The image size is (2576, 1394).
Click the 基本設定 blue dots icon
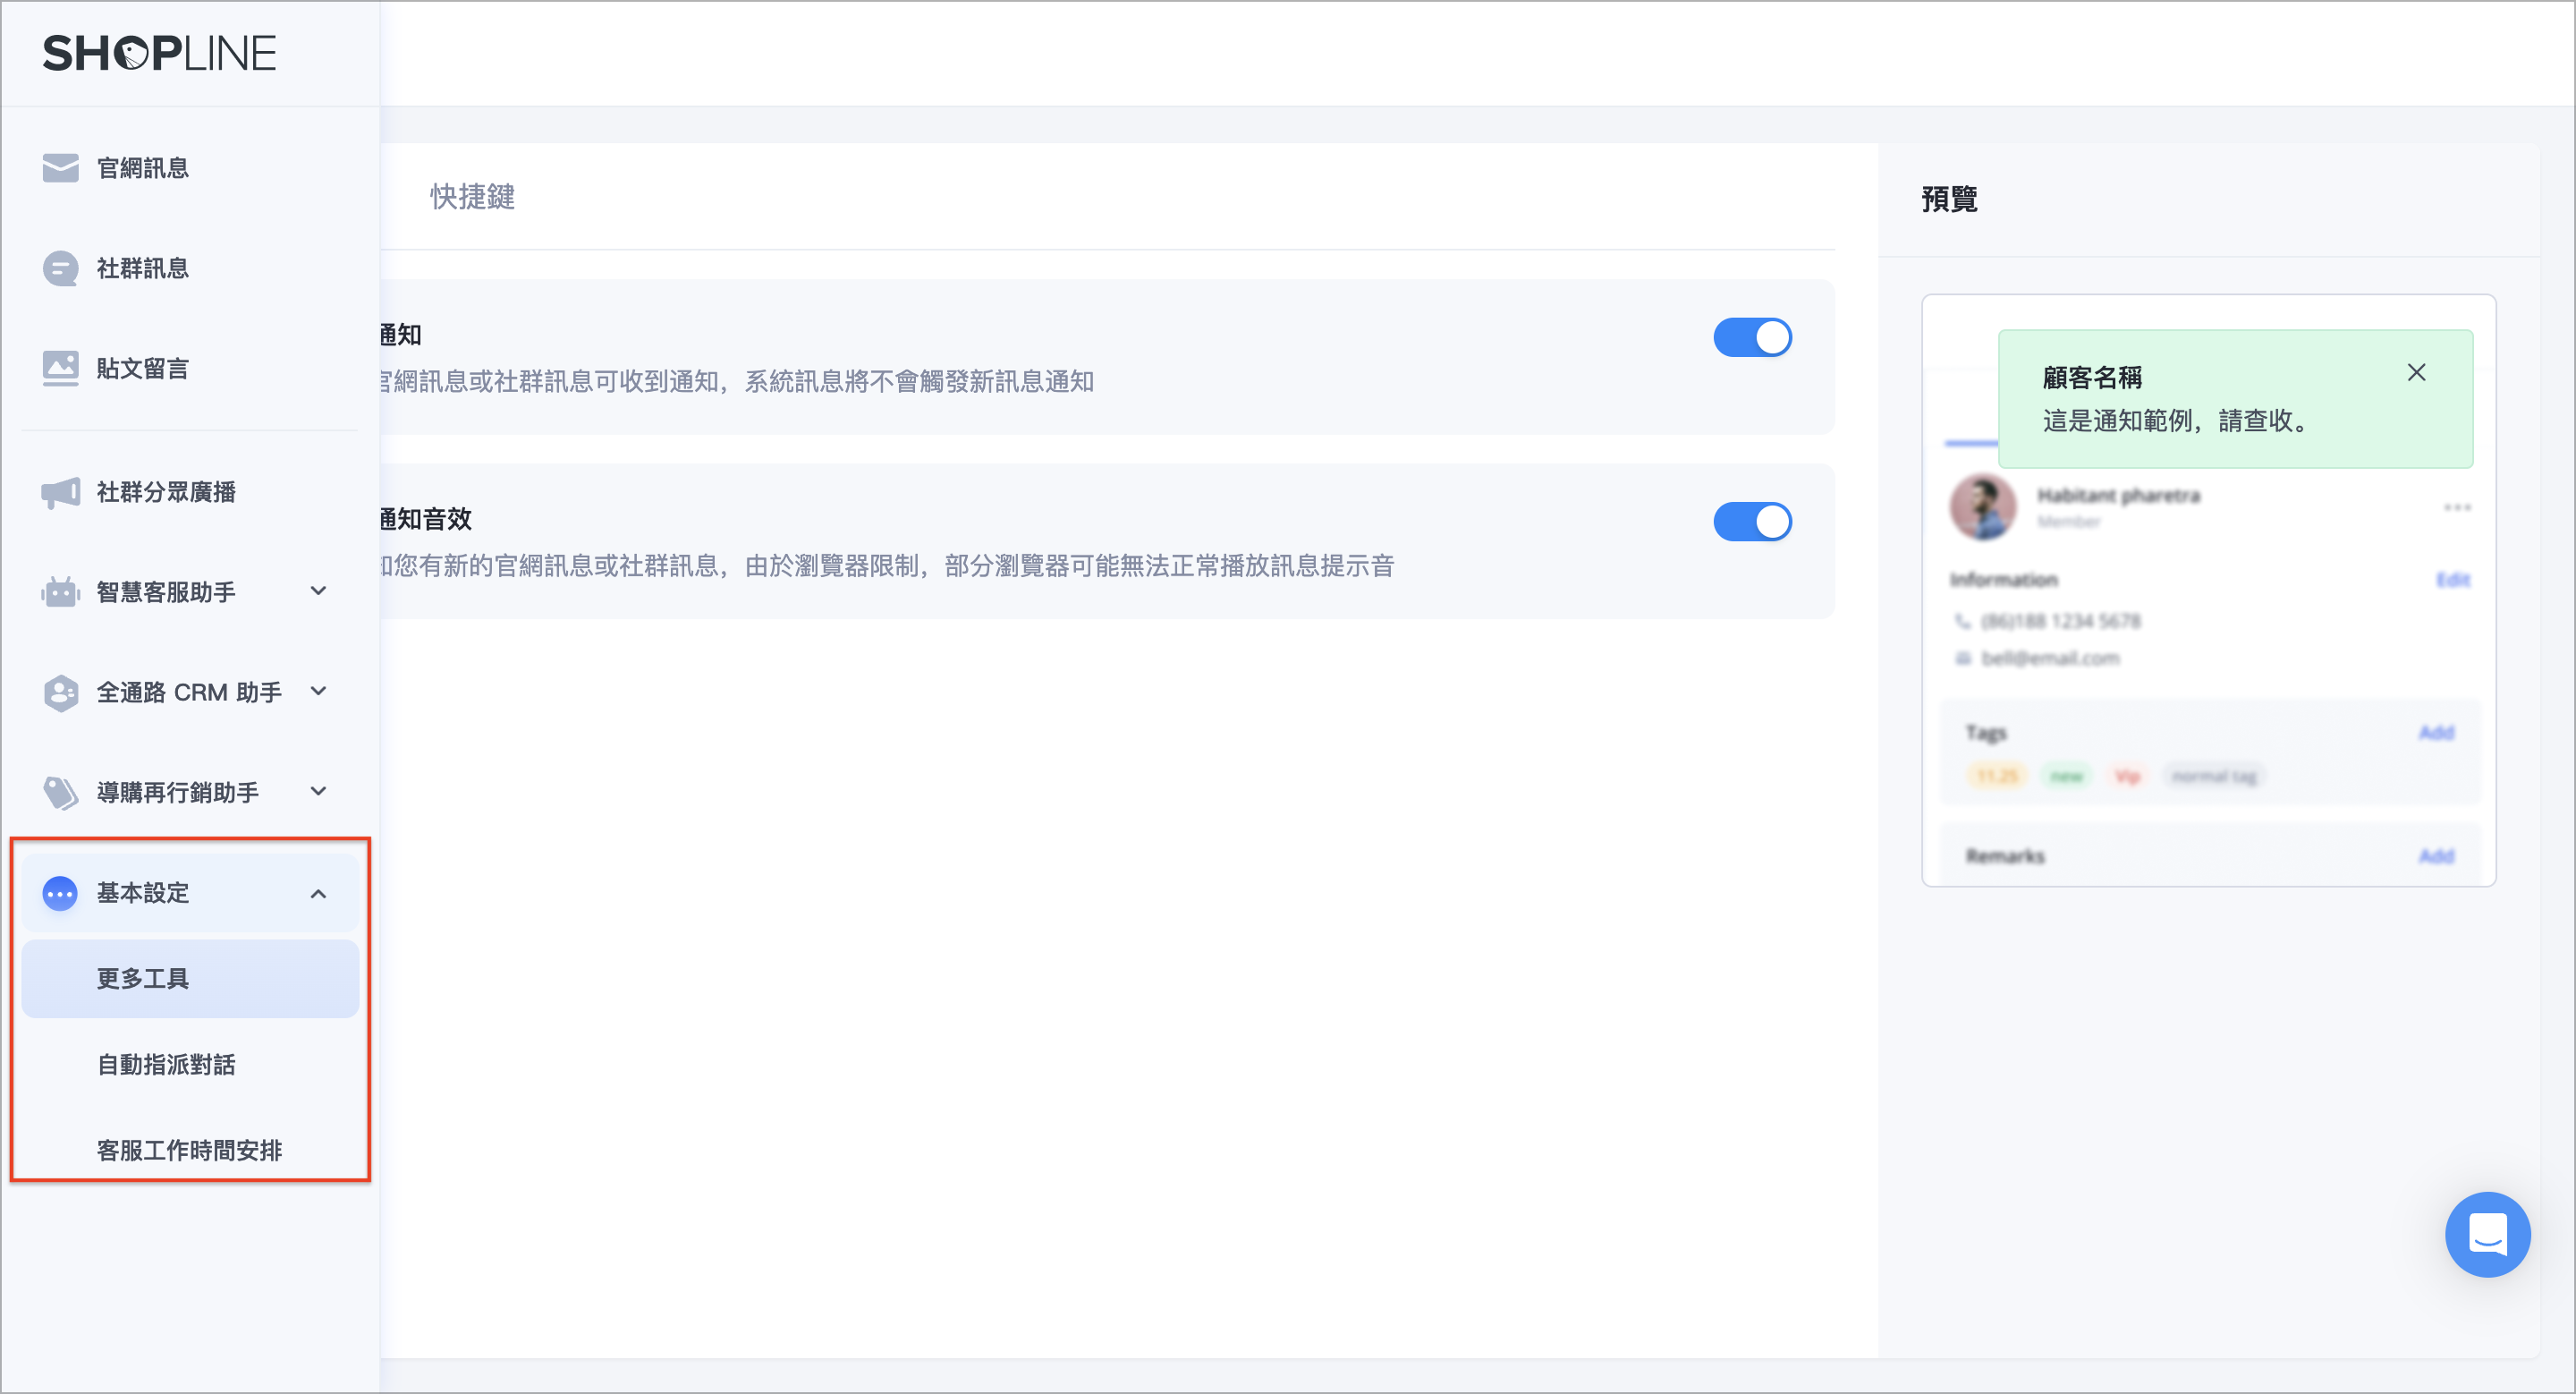tap(60, 893)
